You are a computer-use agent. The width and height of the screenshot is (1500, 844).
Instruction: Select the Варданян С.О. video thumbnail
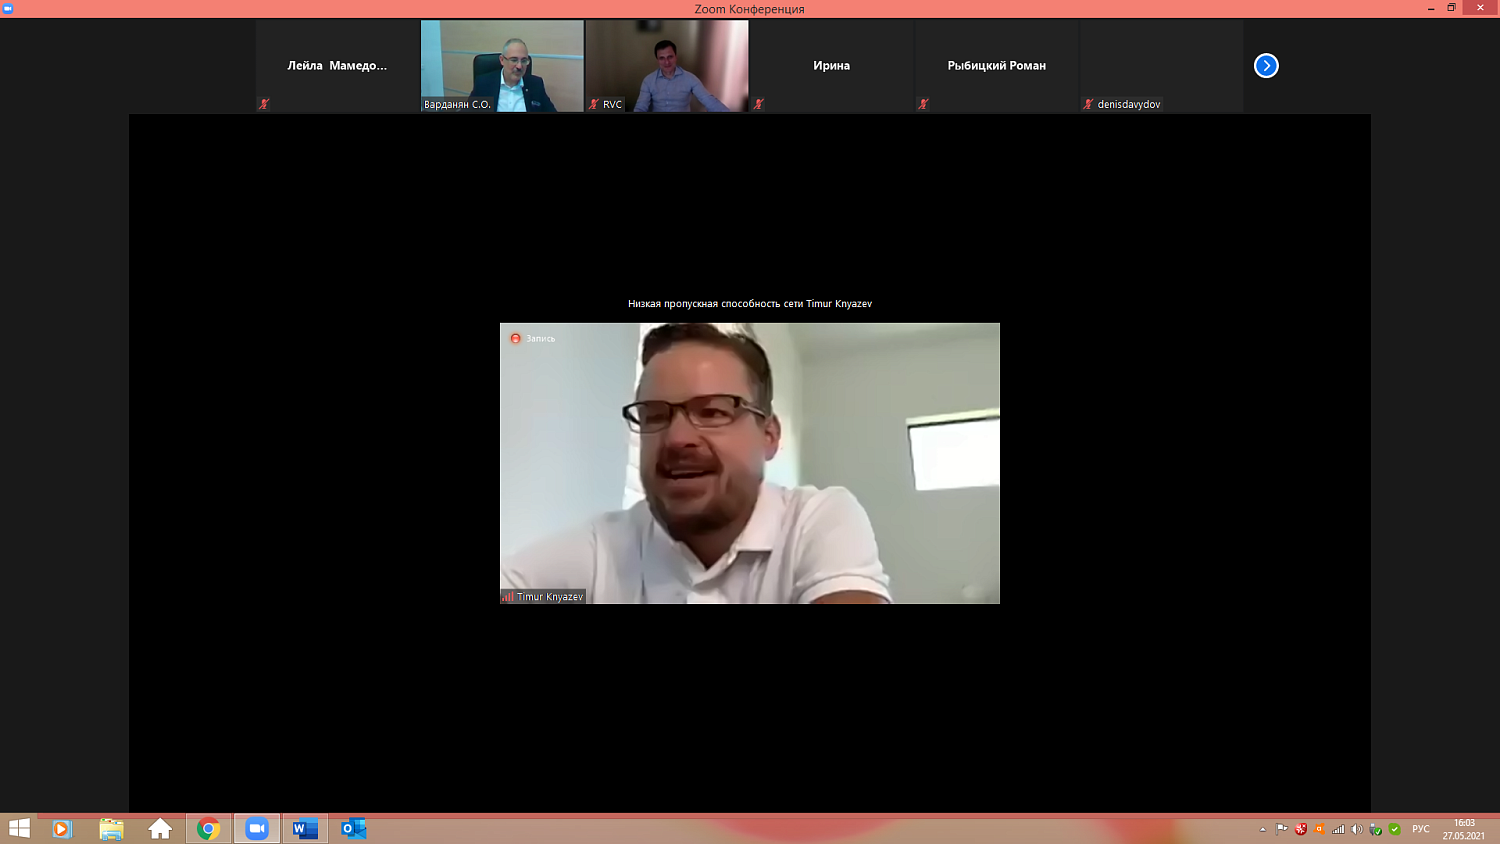tap(502, 66)
